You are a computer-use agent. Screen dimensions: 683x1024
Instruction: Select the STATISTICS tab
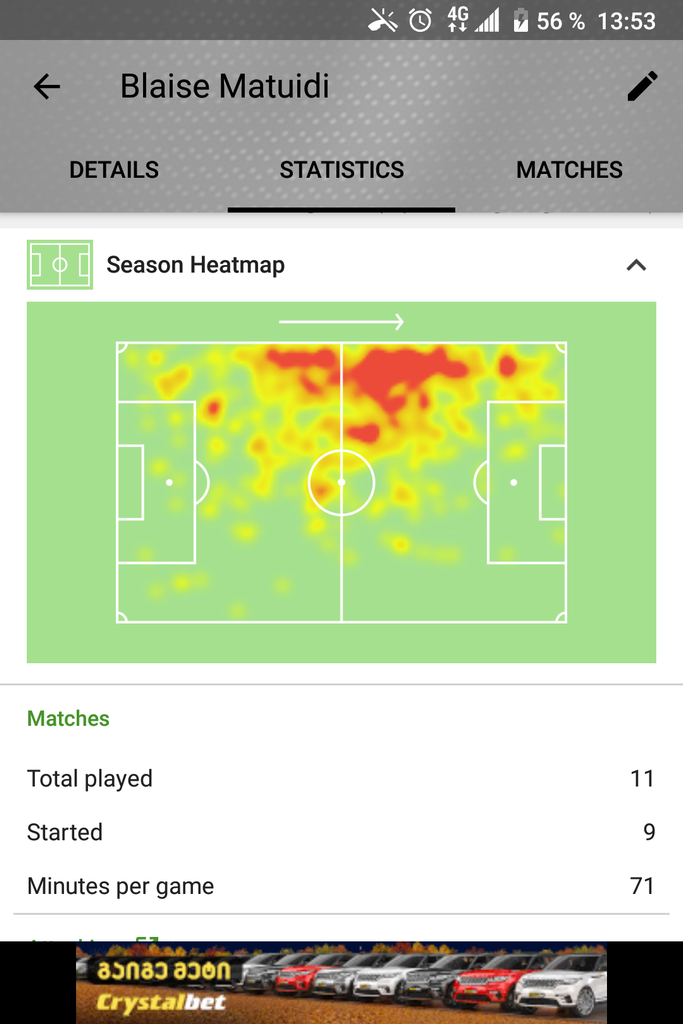point(342,170)
